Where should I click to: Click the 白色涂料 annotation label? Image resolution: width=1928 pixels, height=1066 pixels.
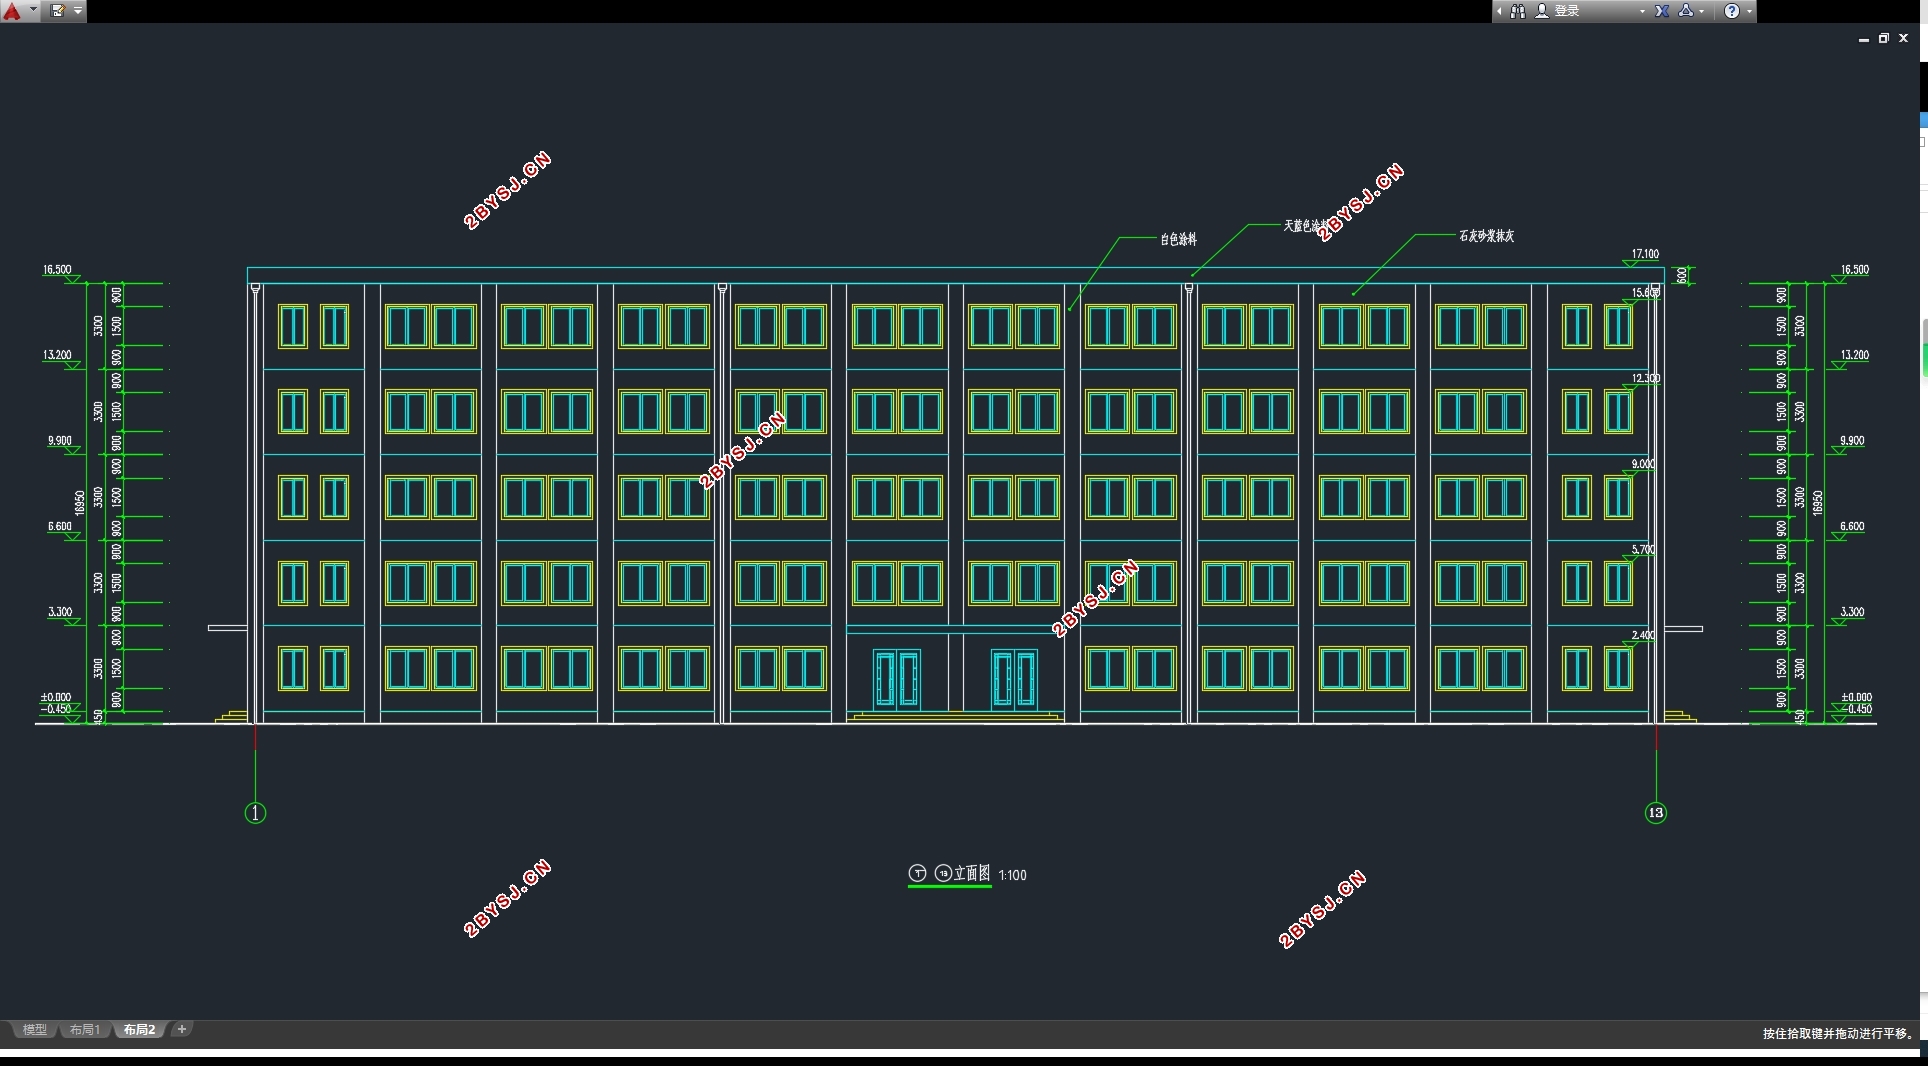[x=1179, y=239]
